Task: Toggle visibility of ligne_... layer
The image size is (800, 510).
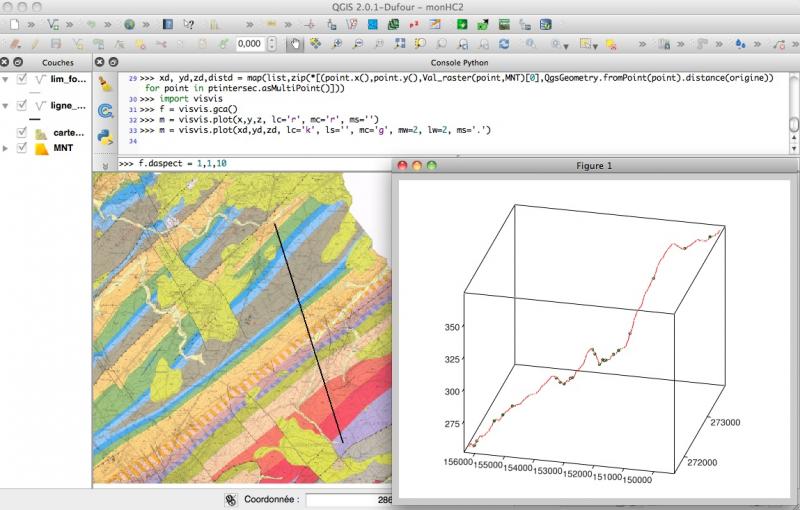Action: click(x=22, y=105)
